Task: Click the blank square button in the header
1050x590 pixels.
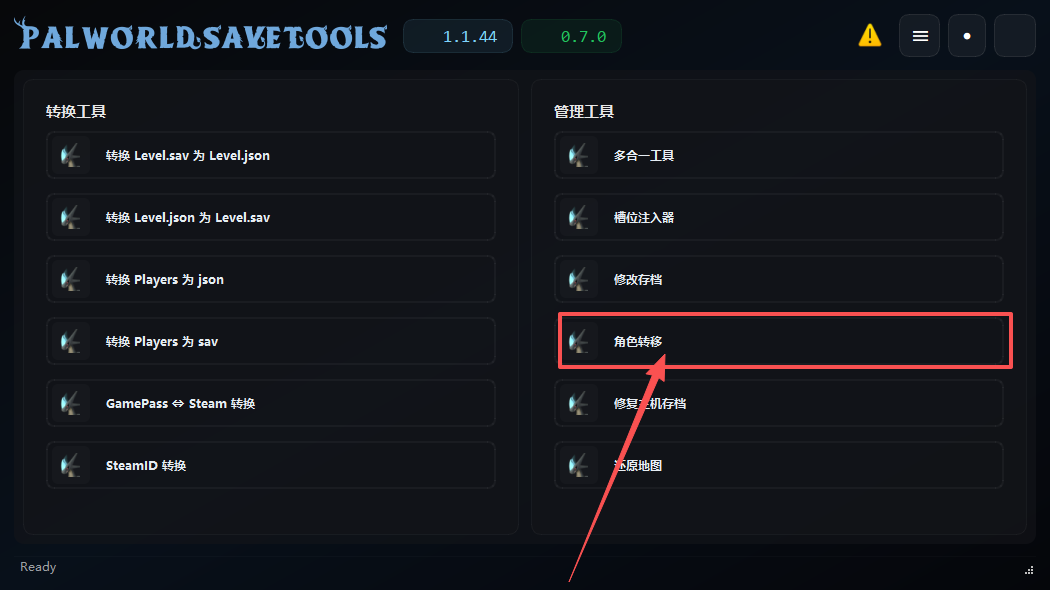Action: coord(1015,35)
